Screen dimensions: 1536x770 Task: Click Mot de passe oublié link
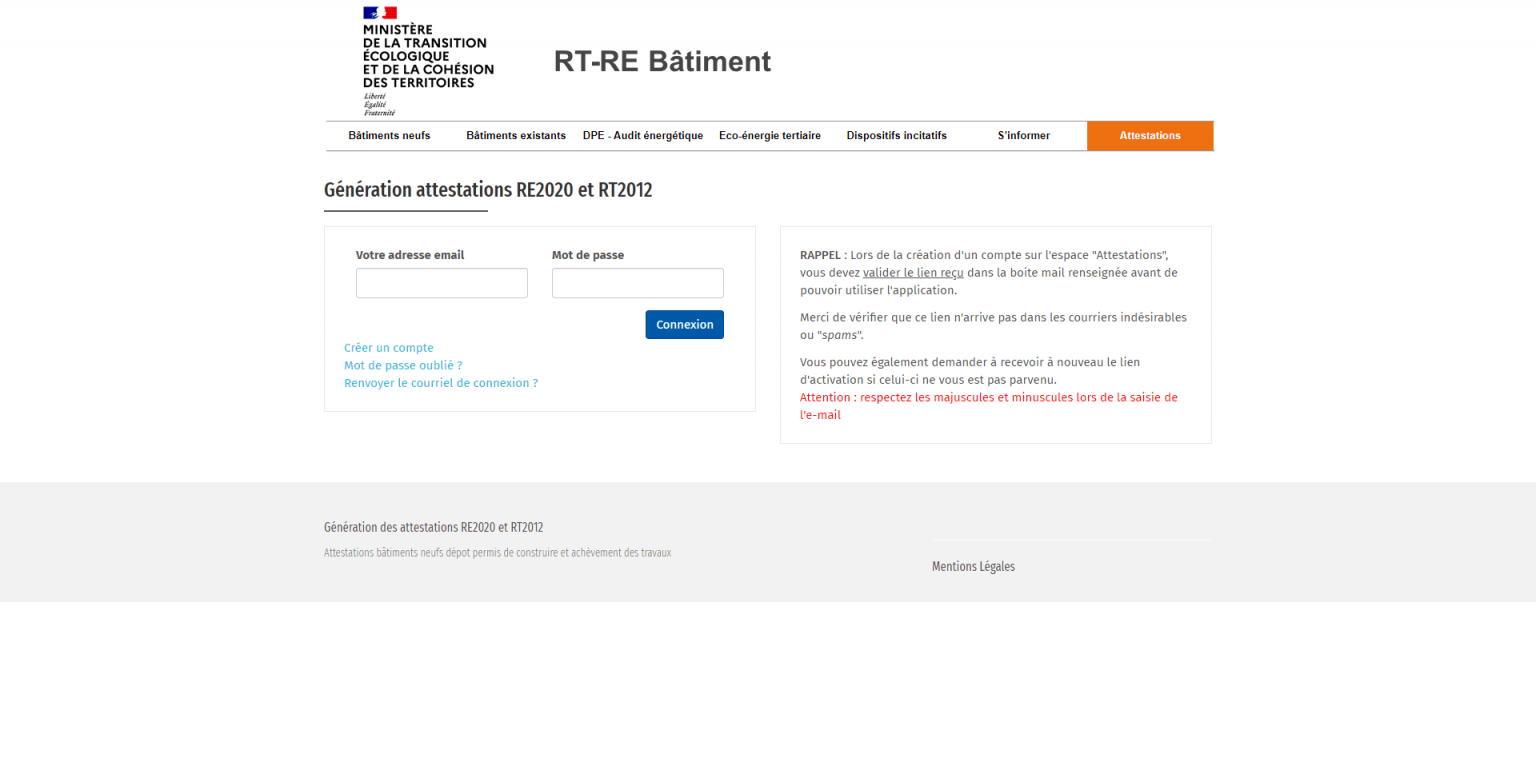(403, 365)
